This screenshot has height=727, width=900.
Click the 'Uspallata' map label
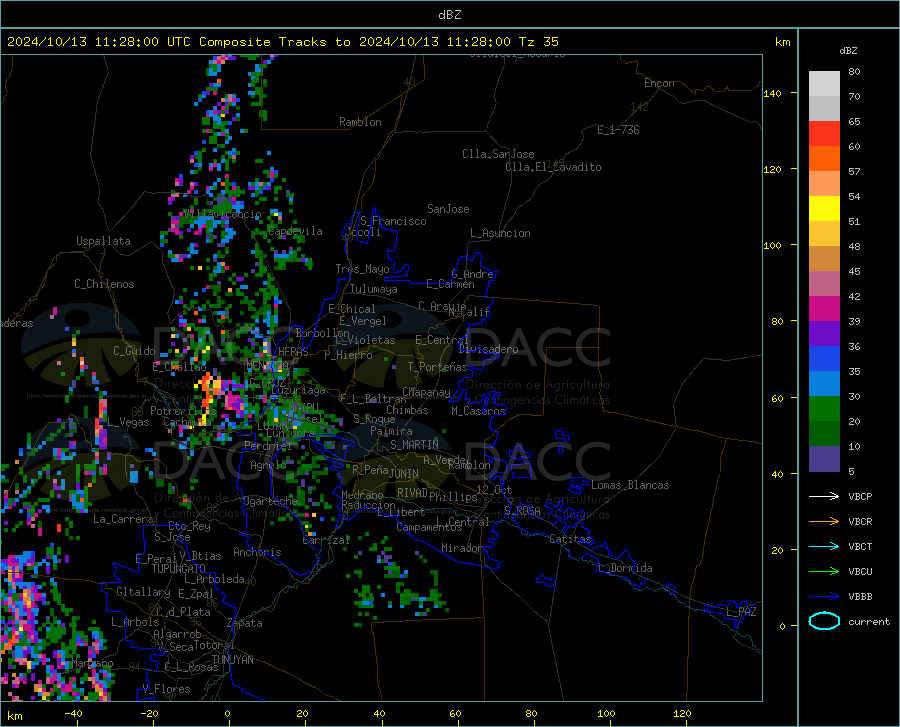[103, 241]
